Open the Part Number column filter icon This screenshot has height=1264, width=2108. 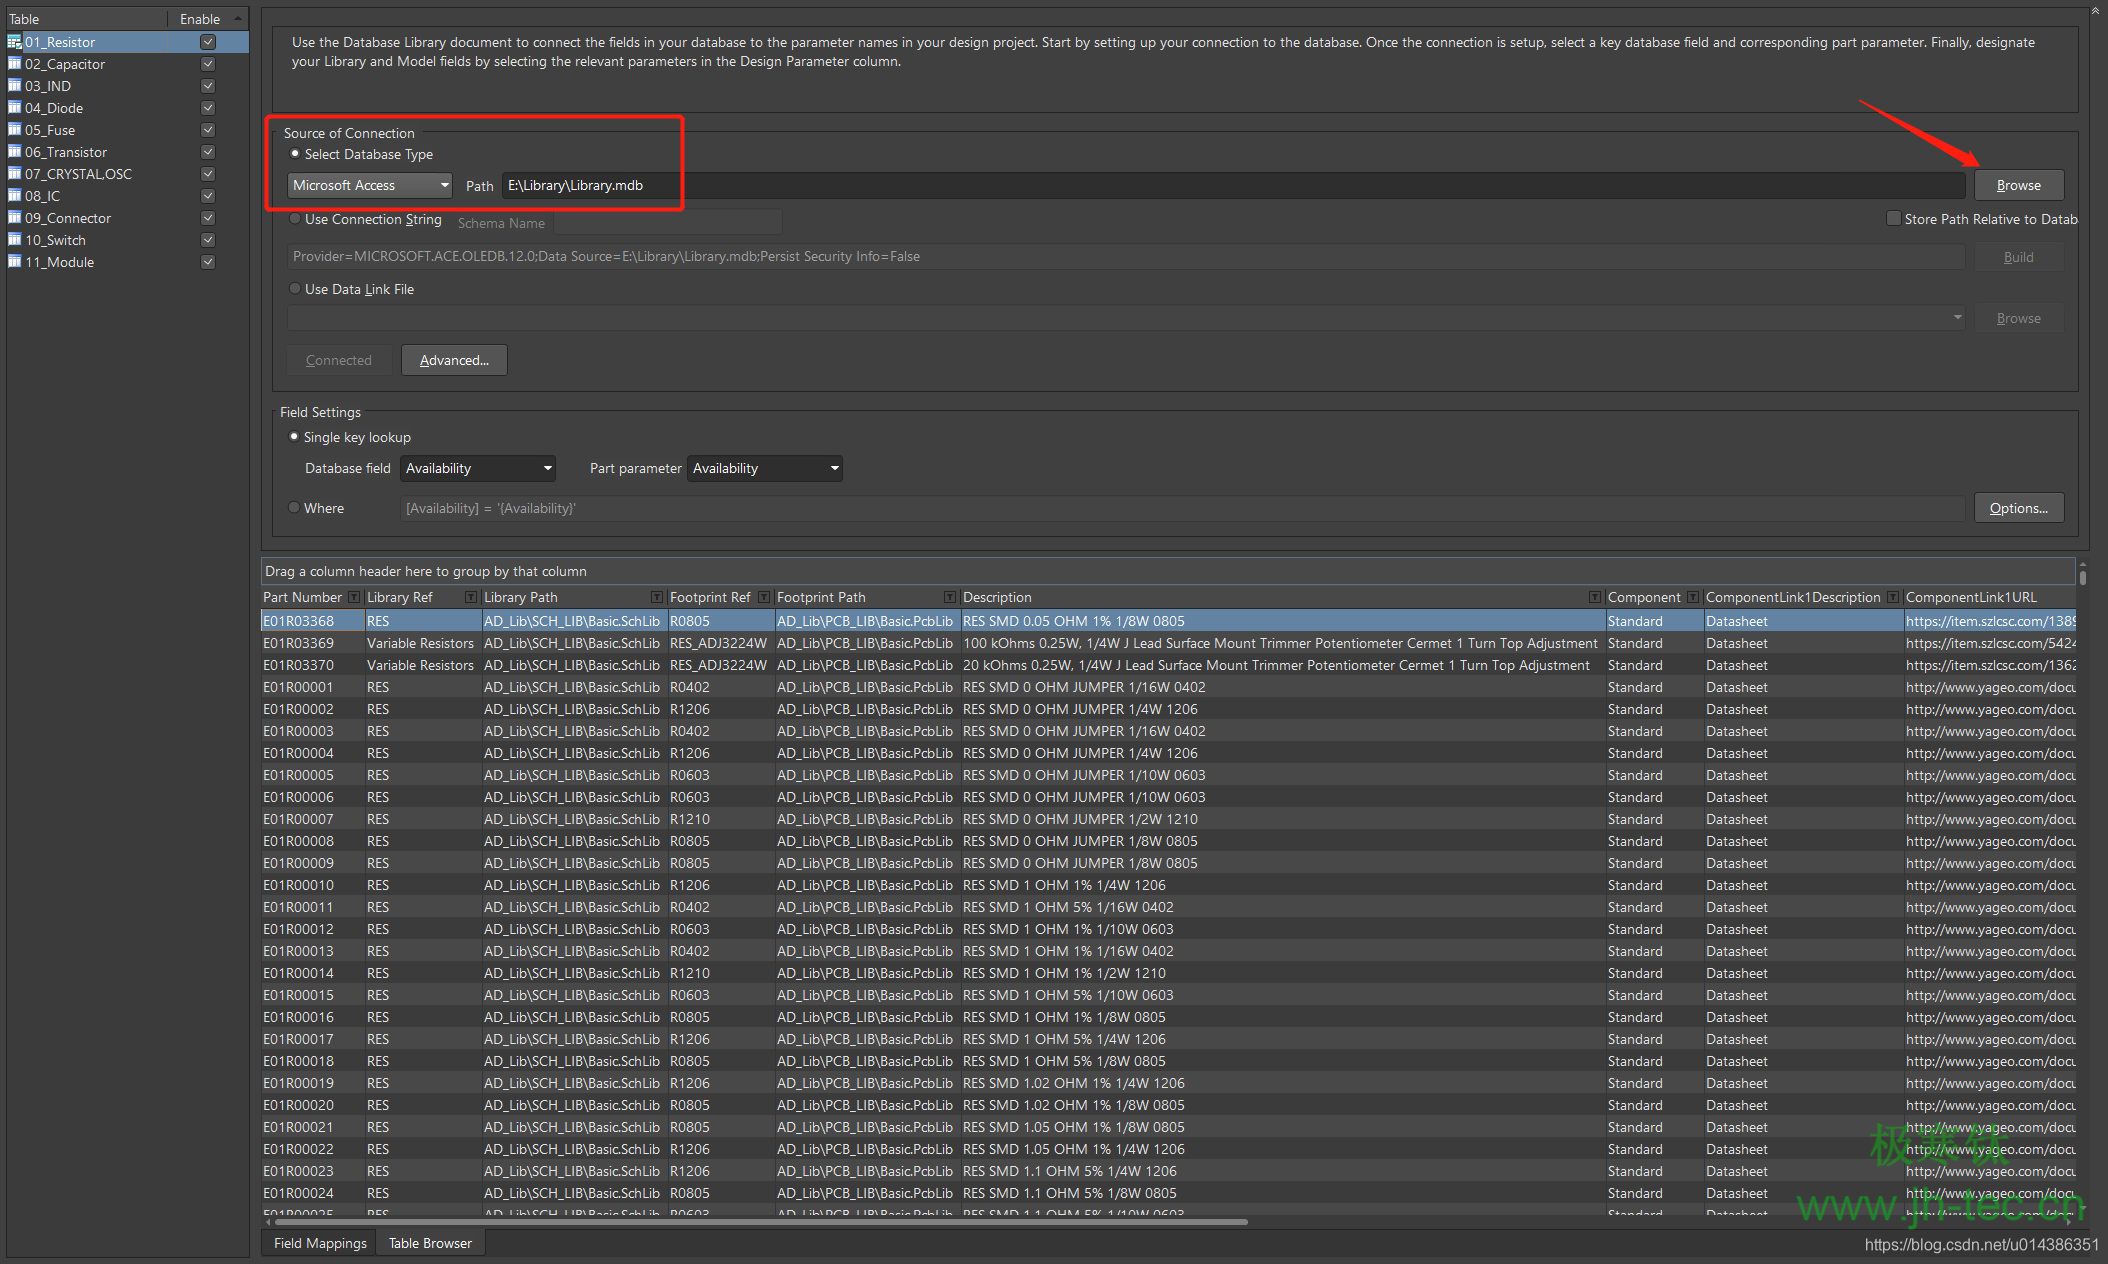tap(354, 597)
